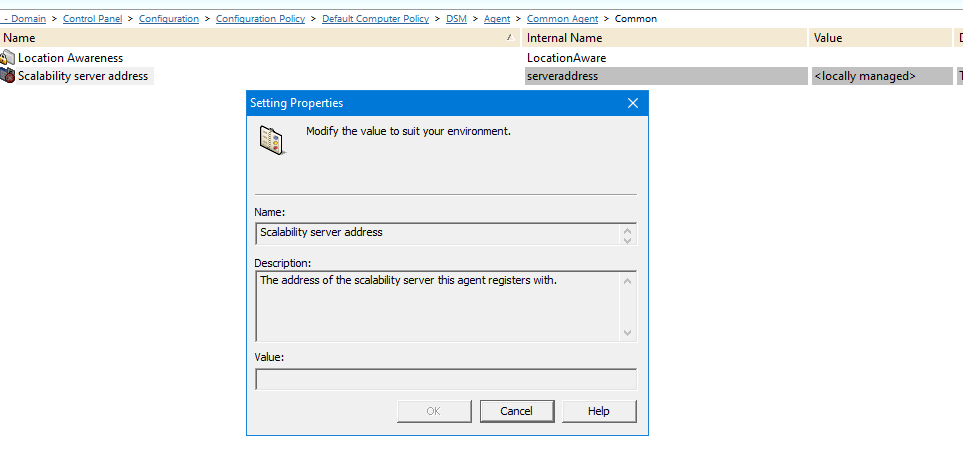
Task: Sort by the Internal Name column header
Action: [x=564, y=38]
